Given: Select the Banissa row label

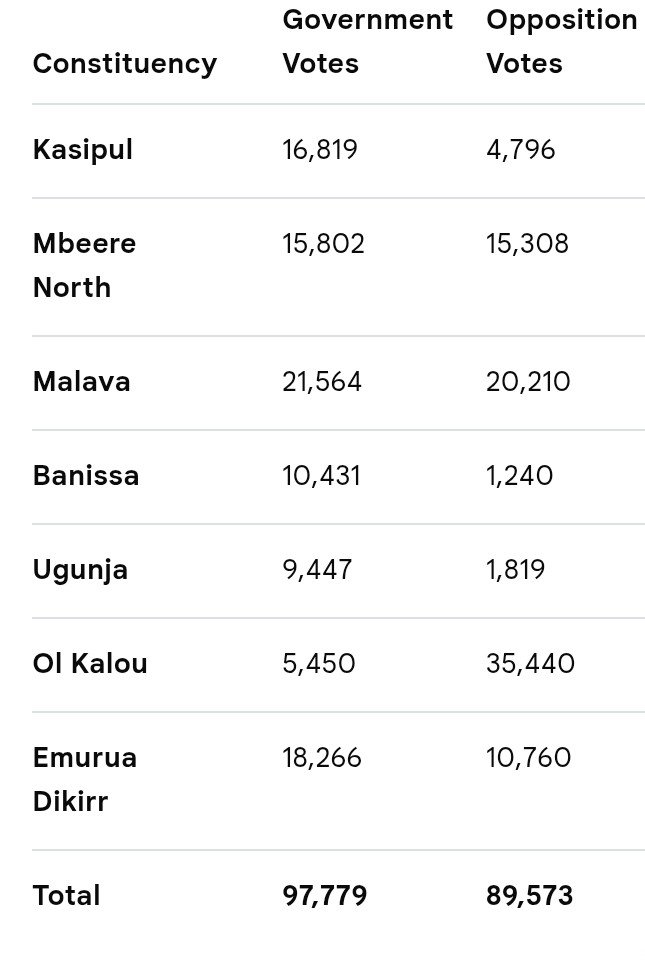Looking at the screenshot, I should click(86, 476).
